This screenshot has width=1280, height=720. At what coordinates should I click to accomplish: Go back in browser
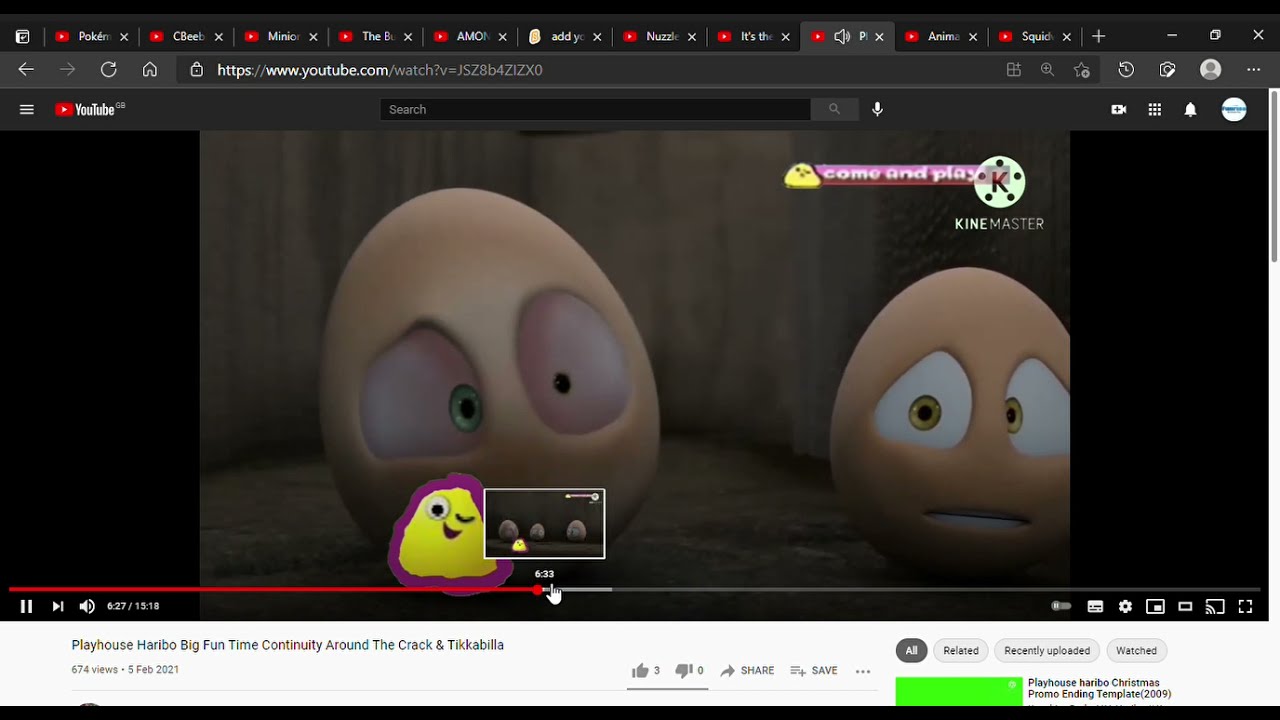coord(26,70)
